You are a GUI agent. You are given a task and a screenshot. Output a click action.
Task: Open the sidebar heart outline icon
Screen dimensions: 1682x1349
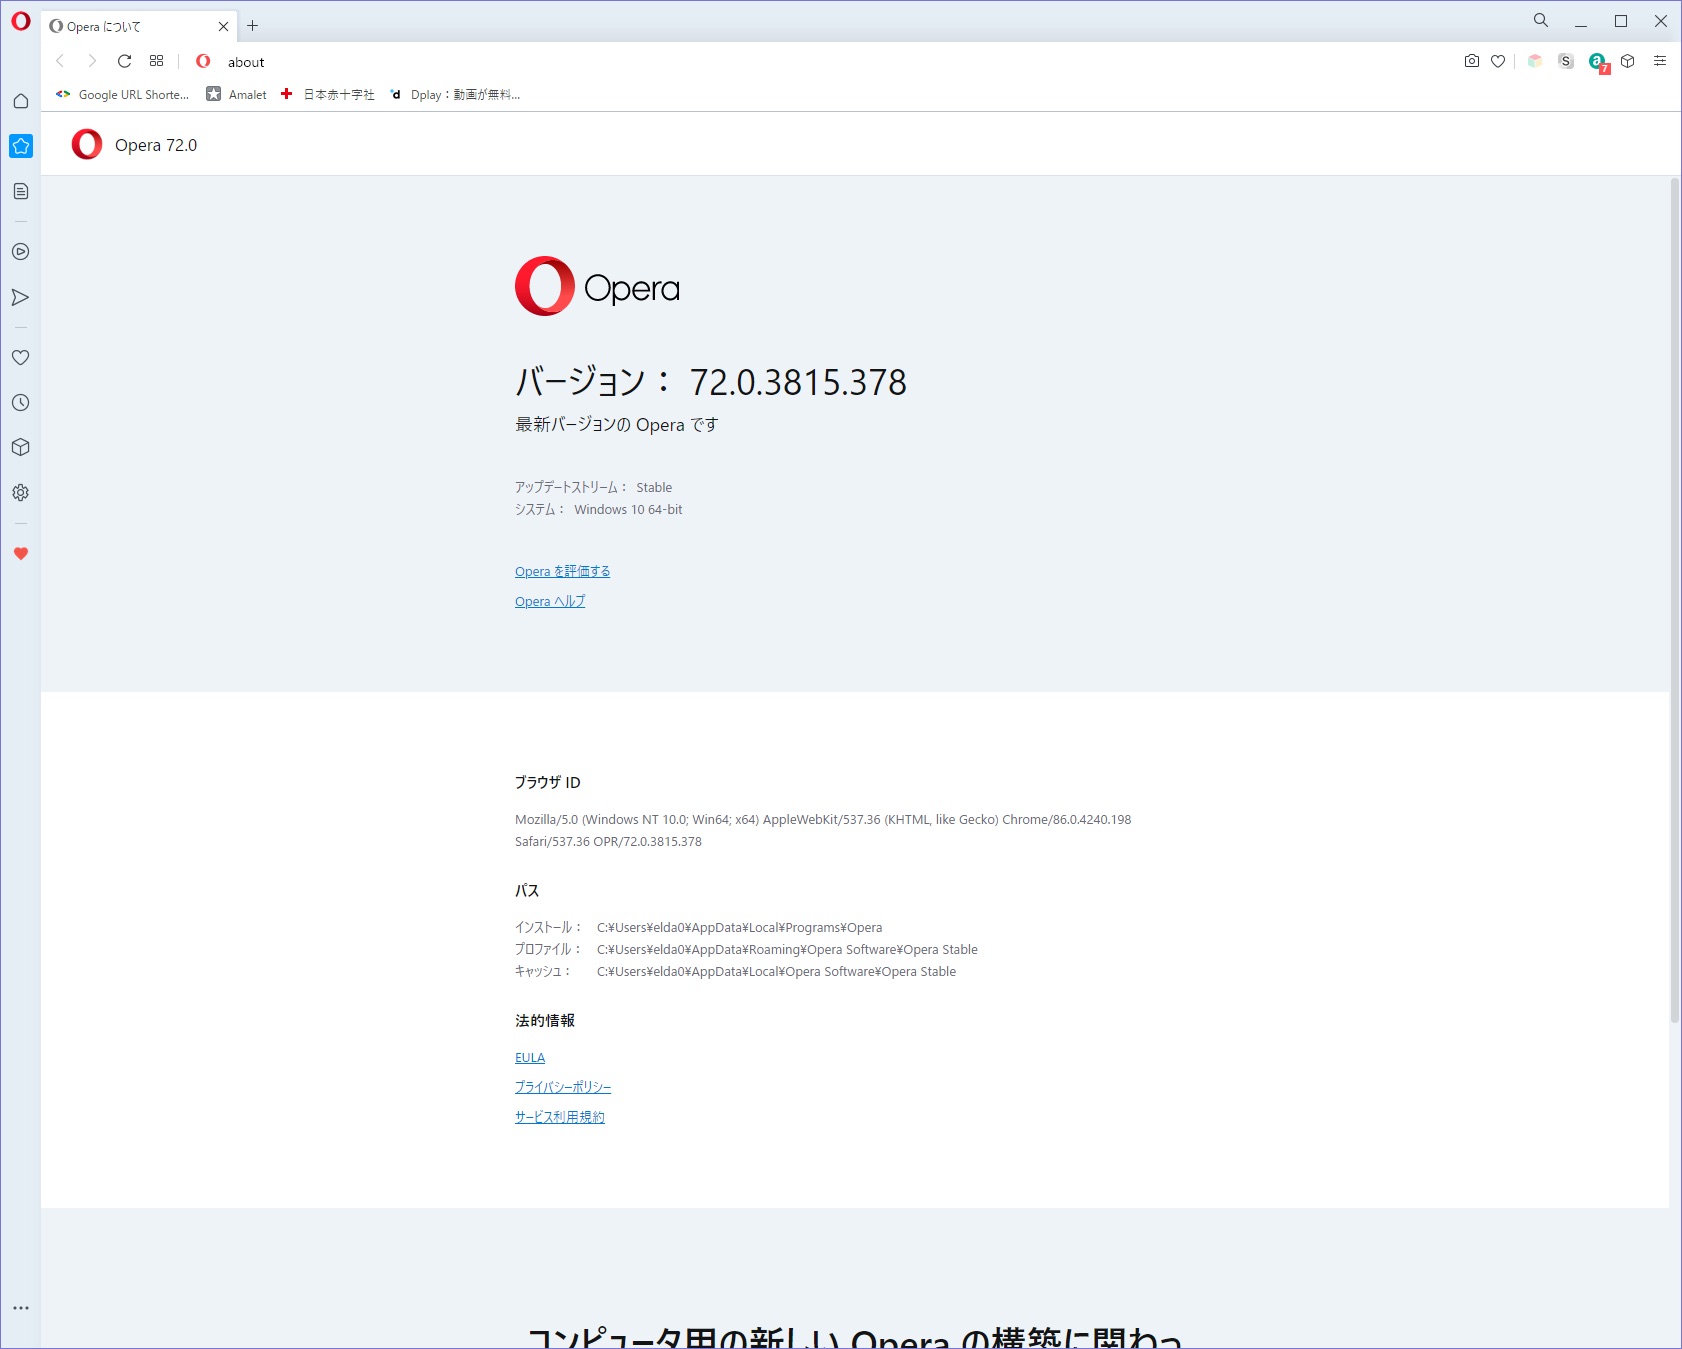pyautogui.click(x=21, y=357)
